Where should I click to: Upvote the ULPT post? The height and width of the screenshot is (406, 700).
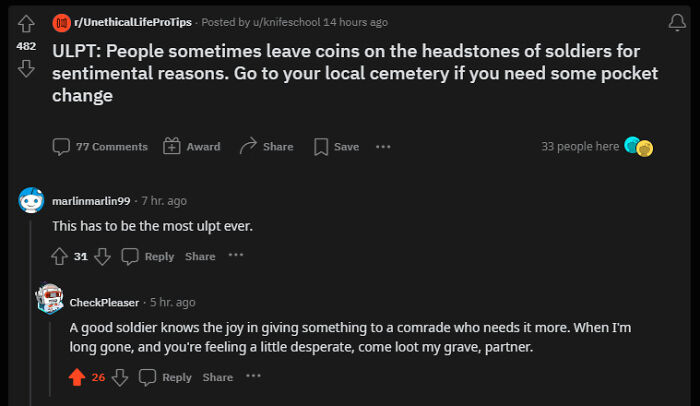click(x=27, y=22)
